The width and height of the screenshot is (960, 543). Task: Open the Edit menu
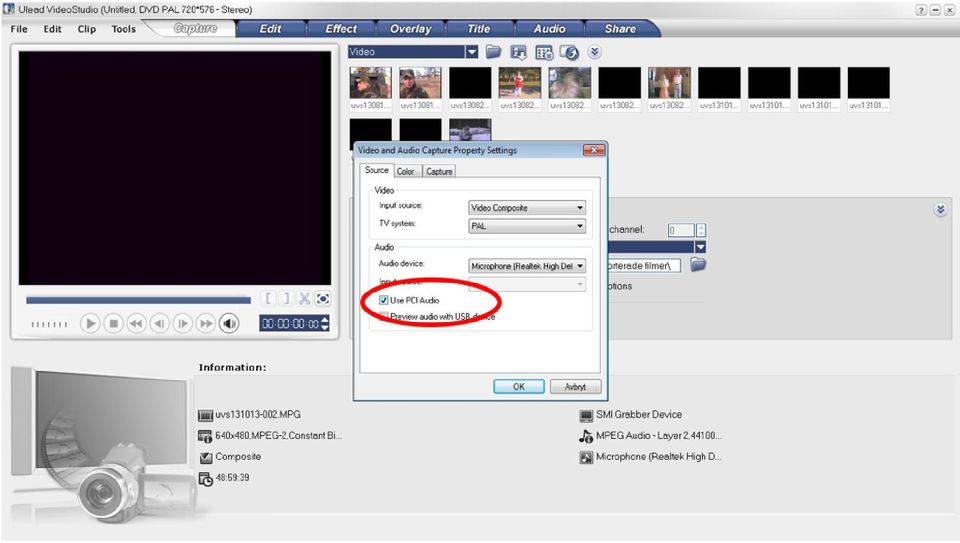[x=53, y=29]
